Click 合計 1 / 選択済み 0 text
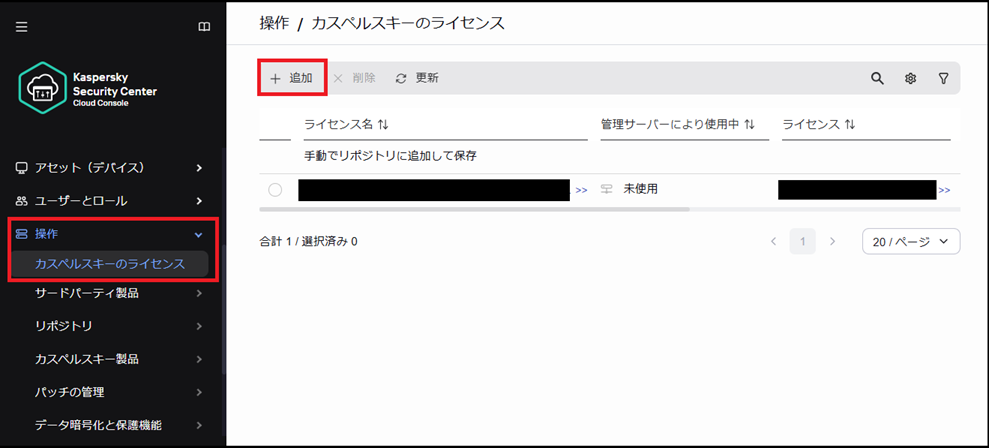The width and height of the screenshot is (989, 448). tap(308, 241)
